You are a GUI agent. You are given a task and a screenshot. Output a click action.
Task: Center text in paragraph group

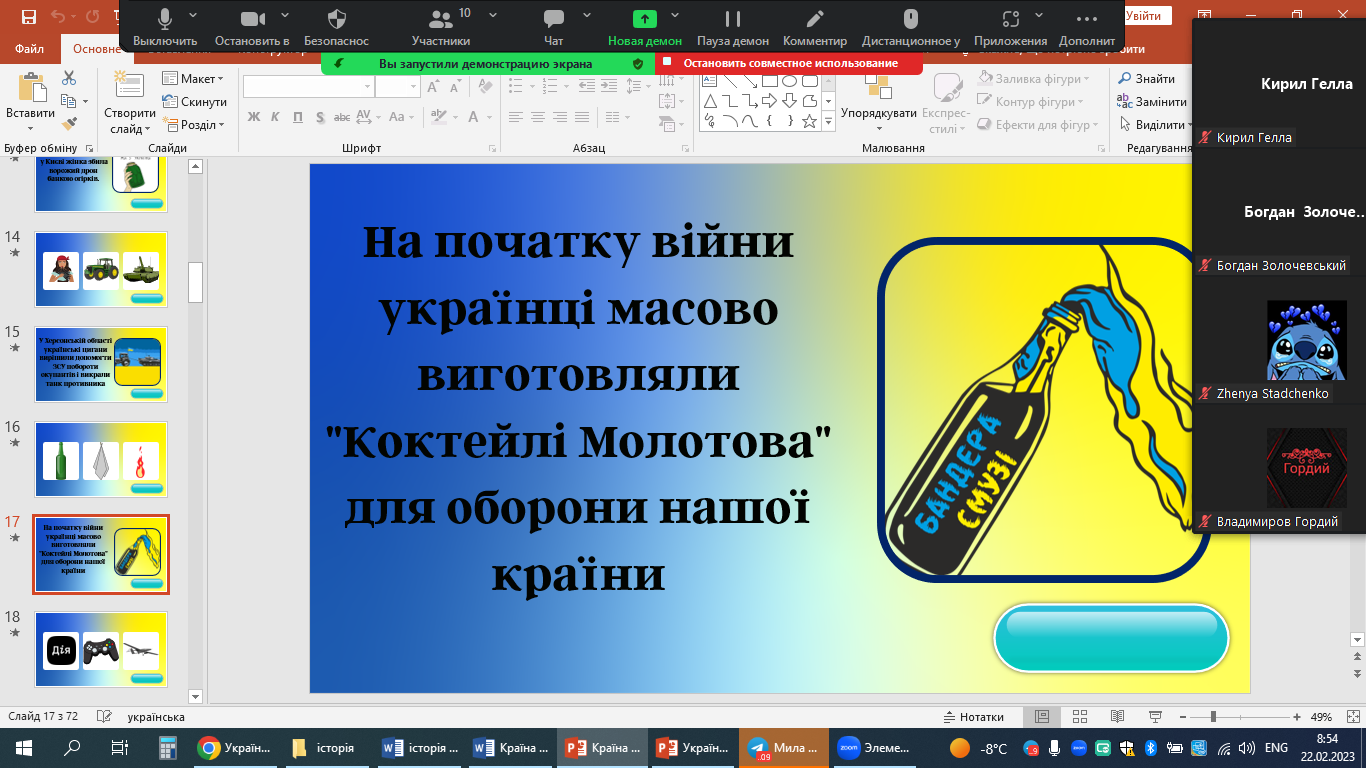tap(538, 117)
